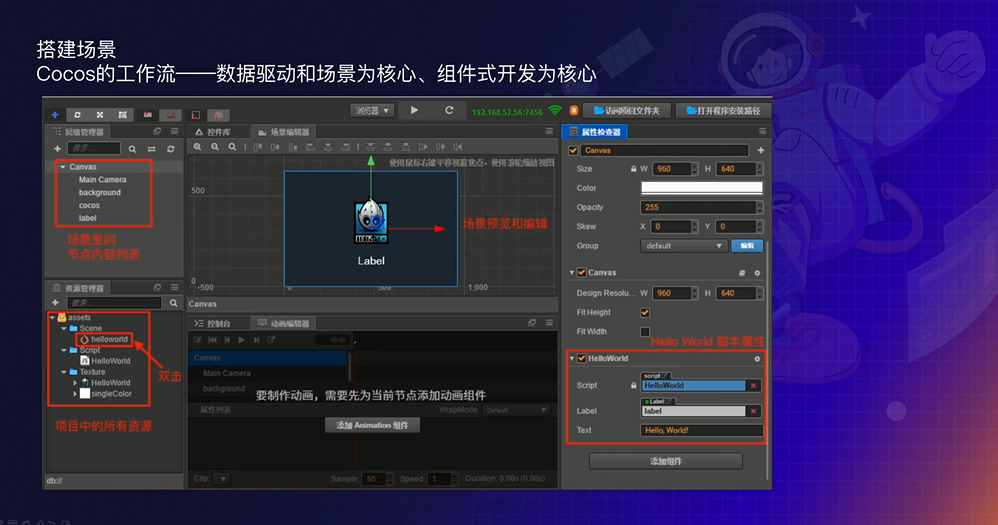Add node with hierarchy plus icon
998x525 pixels.
pos(57,148)
